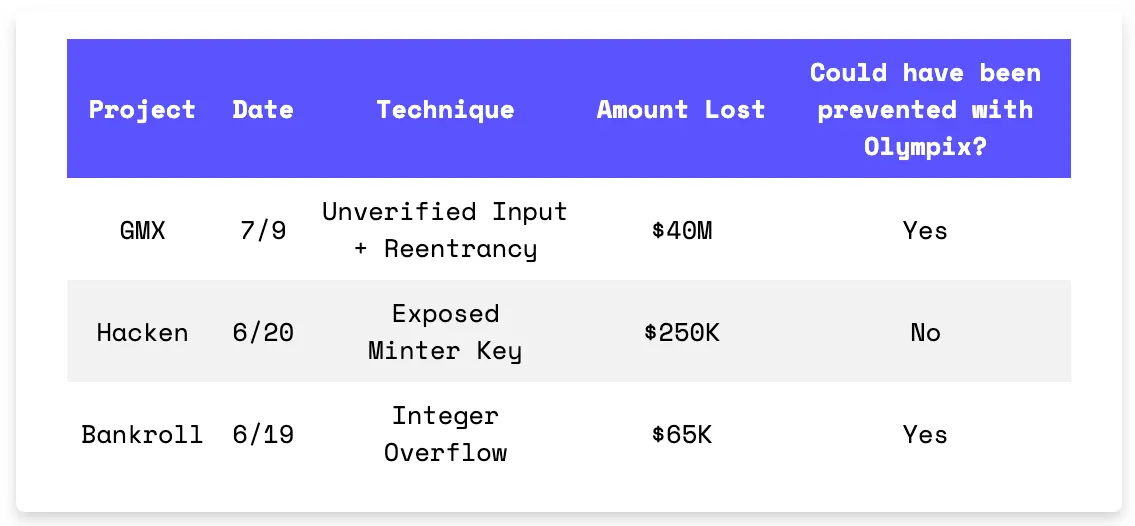Image resolution: width=1135 pixels, height=526 pixels.
Task: Click the "$250K" amount cell
Action: [x=680, y=333]
